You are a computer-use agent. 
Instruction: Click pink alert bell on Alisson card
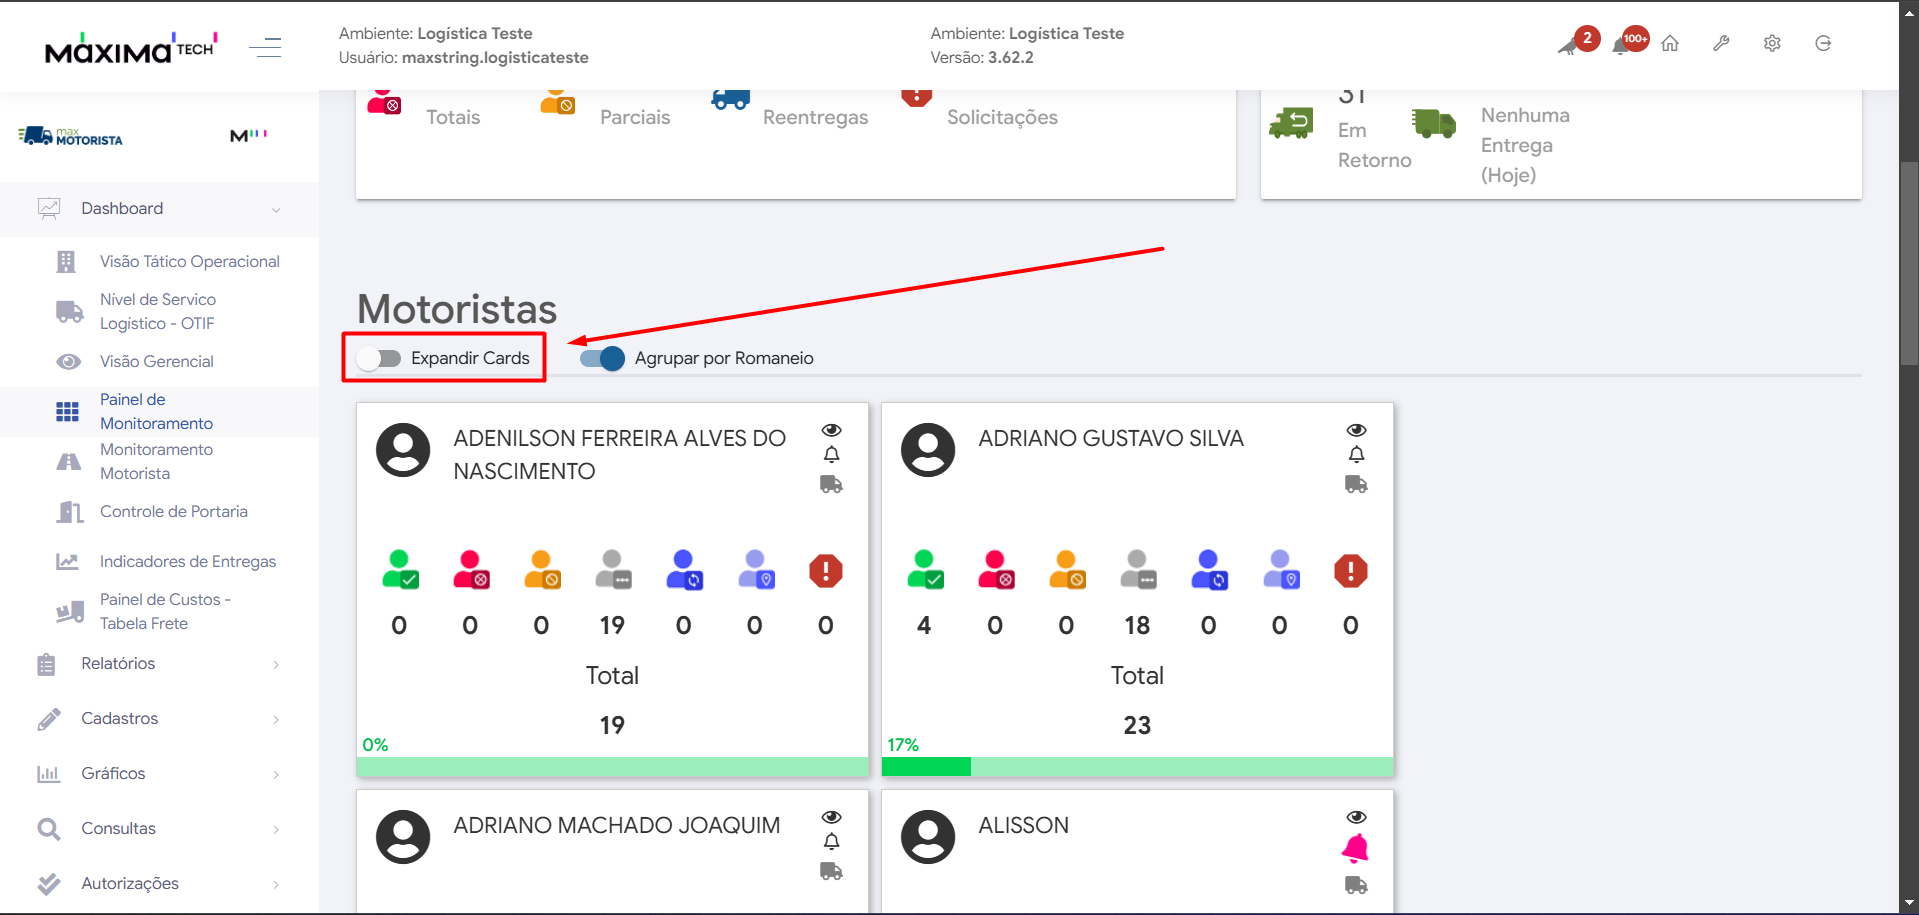pos(1355,848)
